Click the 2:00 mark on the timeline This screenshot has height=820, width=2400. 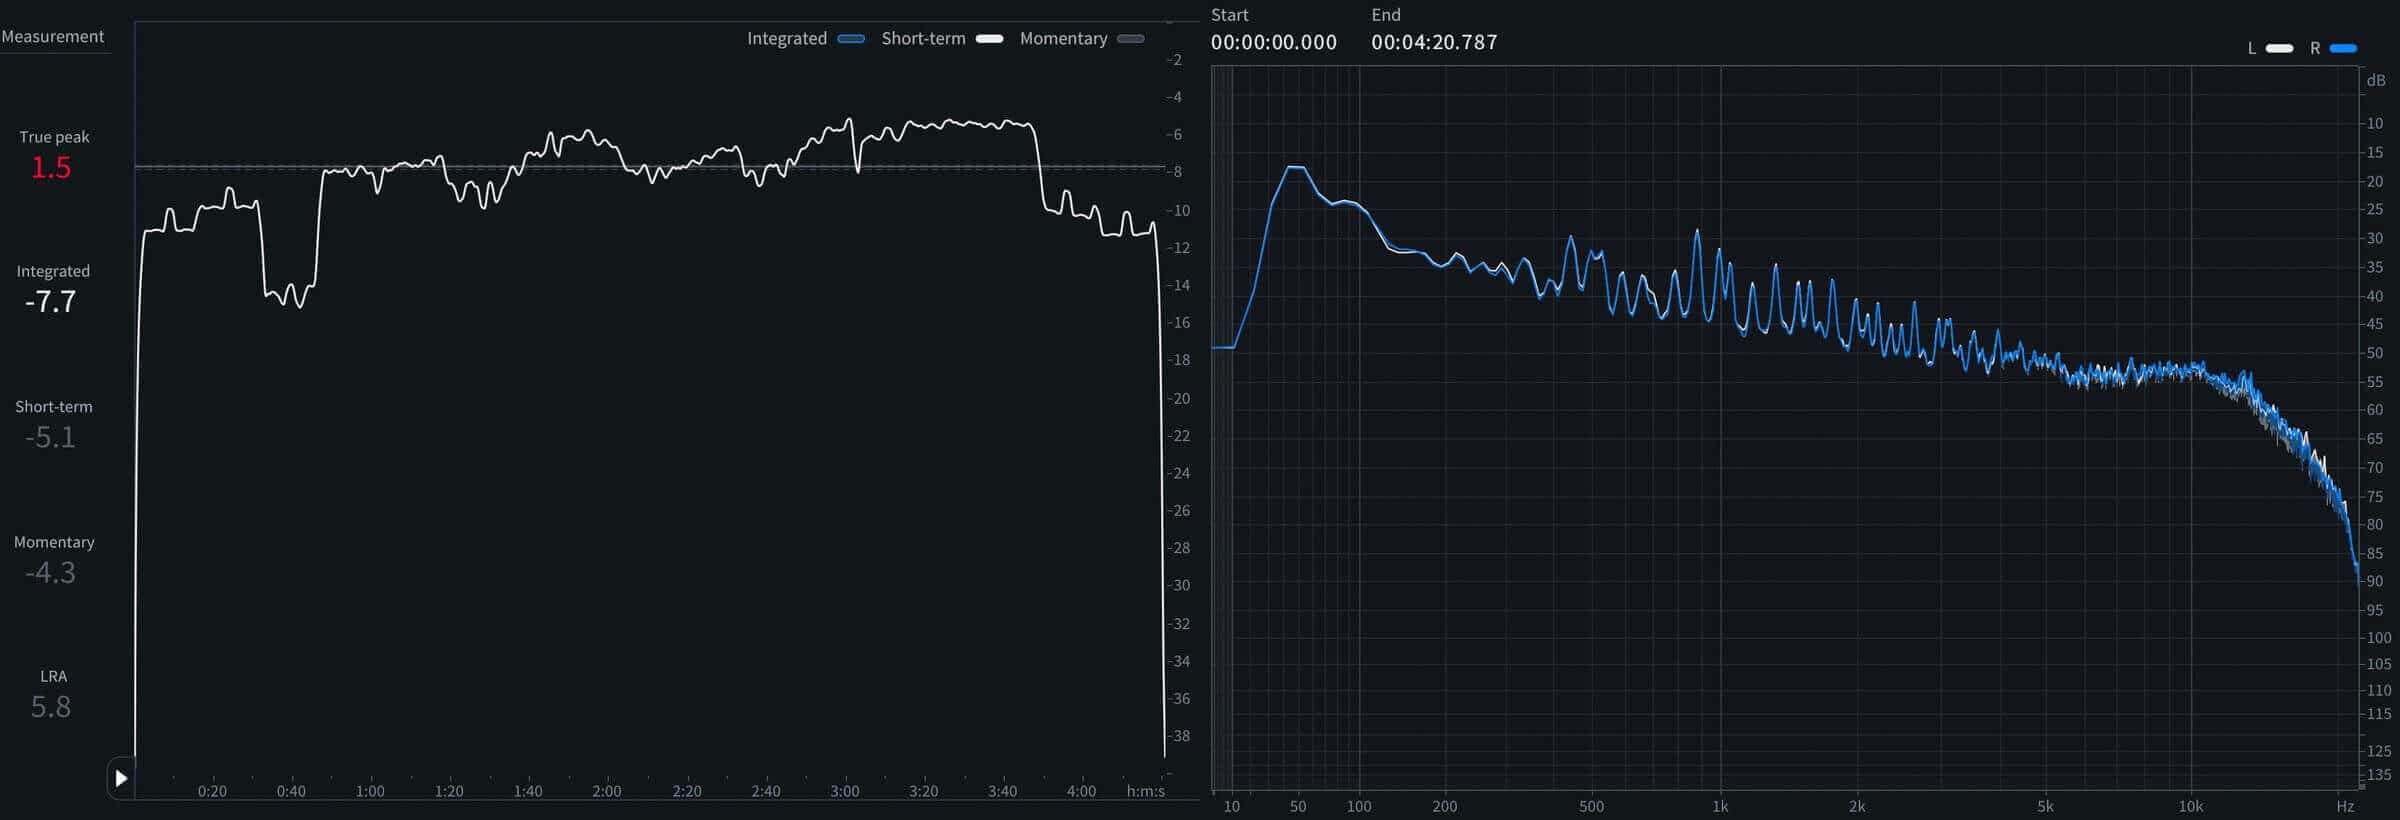(607, 791)
